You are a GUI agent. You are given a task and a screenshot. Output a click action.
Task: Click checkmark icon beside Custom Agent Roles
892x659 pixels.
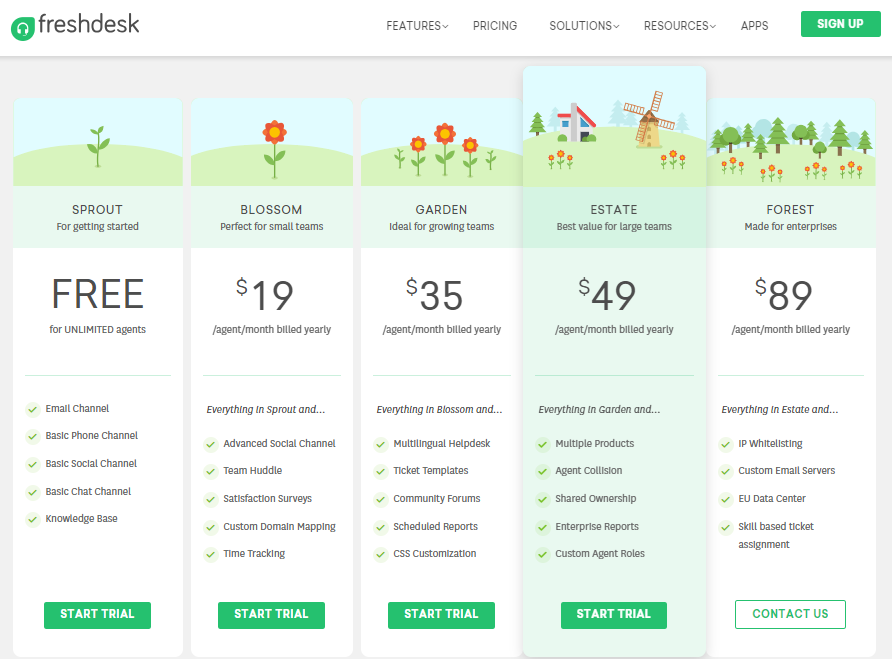click(543, 554)
